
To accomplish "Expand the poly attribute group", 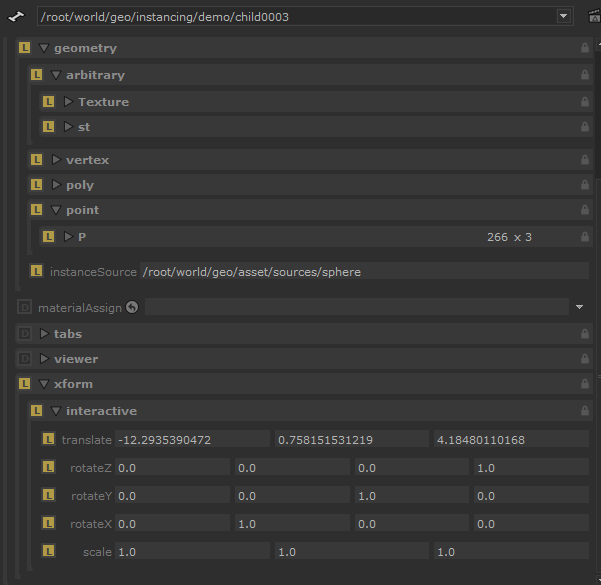I will point(56,185).
